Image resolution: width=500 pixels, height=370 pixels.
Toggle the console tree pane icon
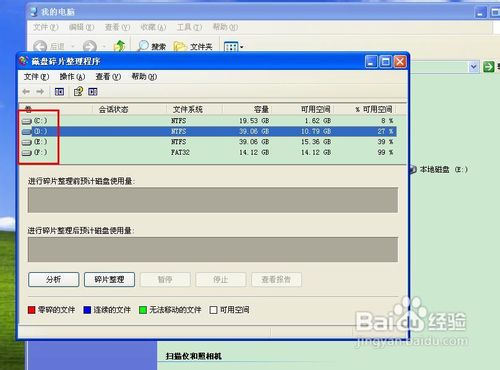point(59,92)
